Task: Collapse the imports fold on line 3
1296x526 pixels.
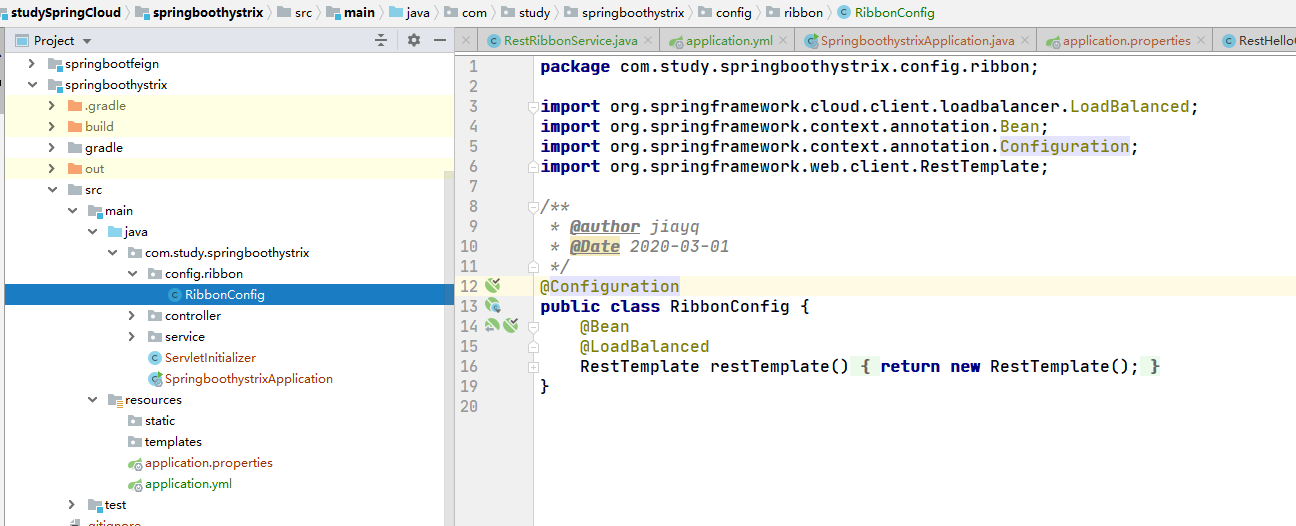Action: point(533,107)
